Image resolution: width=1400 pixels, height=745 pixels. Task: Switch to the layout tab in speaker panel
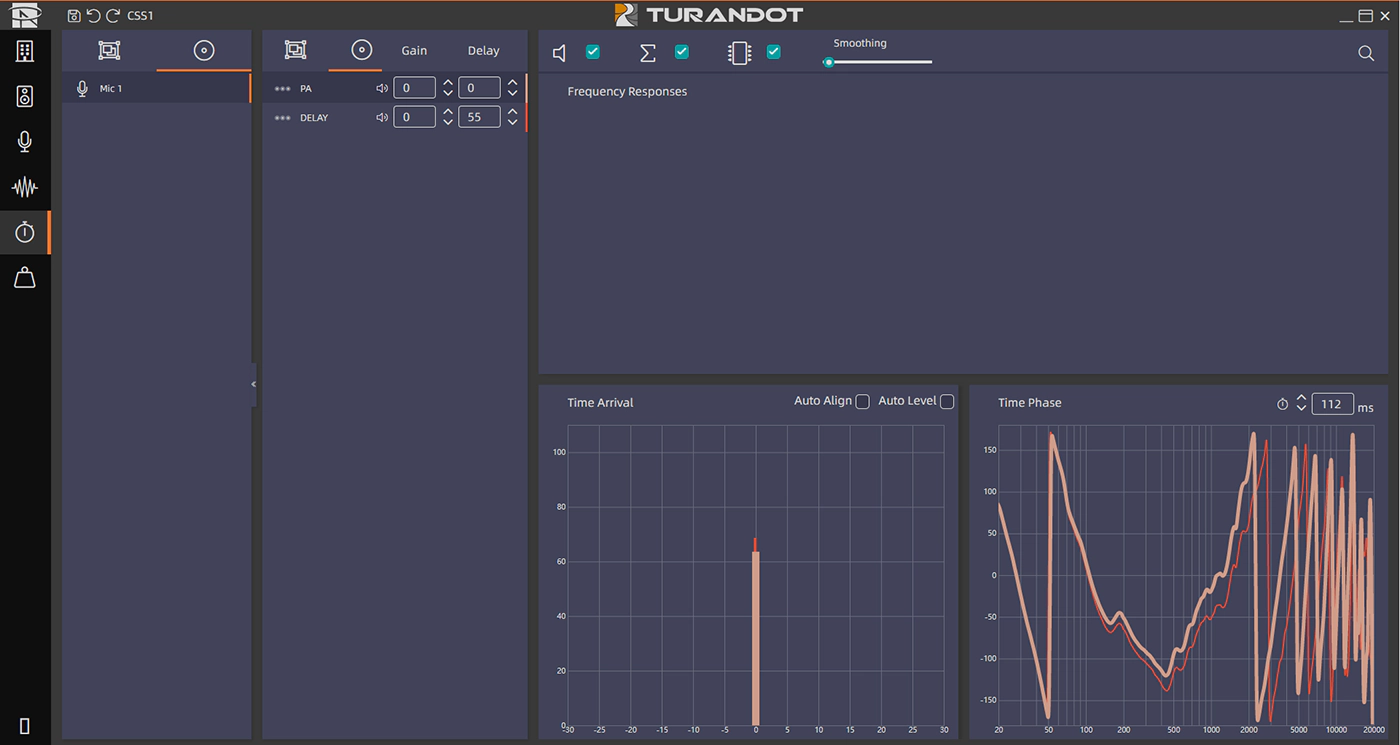pyautogui.click(x=295, y=50)
